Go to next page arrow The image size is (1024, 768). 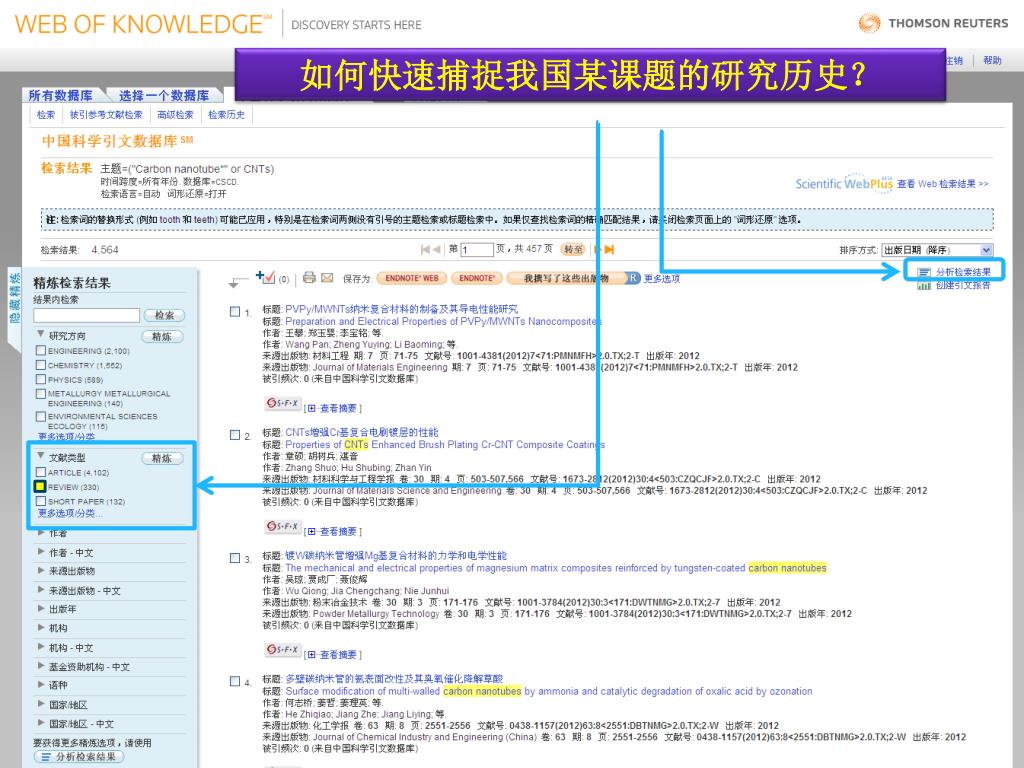click(597, 249)
